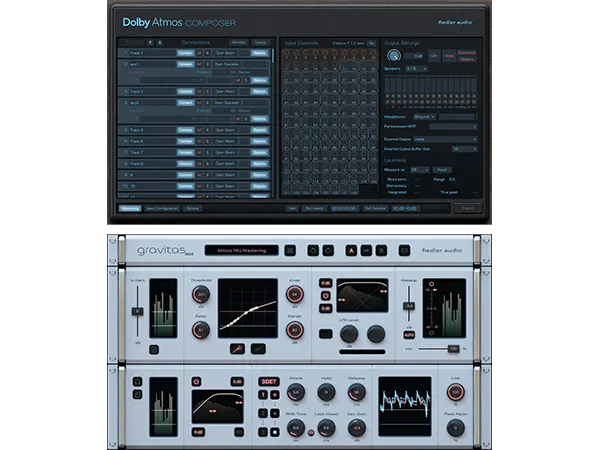600x450 pixels.
Task: Switch to the Input Configuration tab
Action: (x=162, y=209)
